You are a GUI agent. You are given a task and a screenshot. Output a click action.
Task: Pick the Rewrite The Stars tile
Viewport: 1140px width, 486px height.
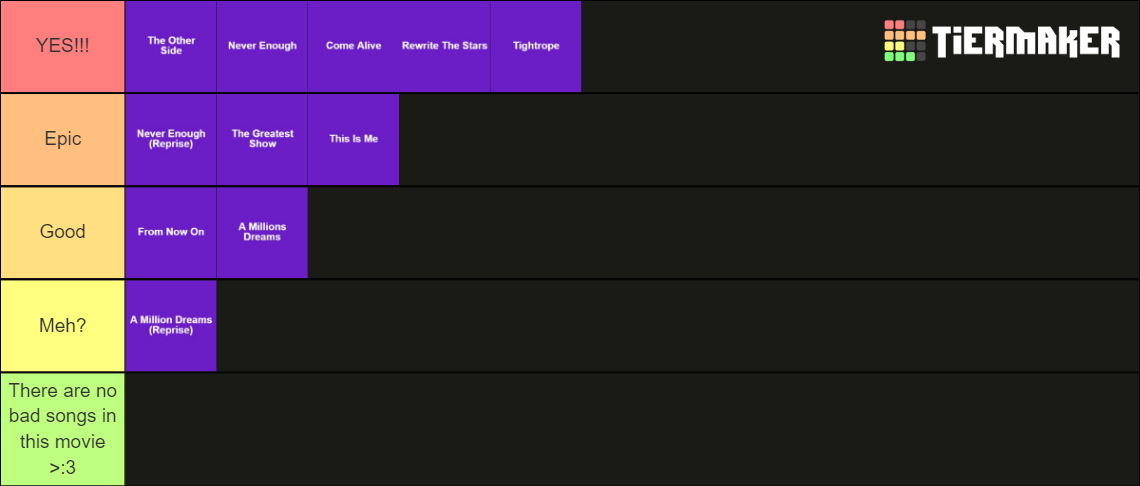pos(445,46)
